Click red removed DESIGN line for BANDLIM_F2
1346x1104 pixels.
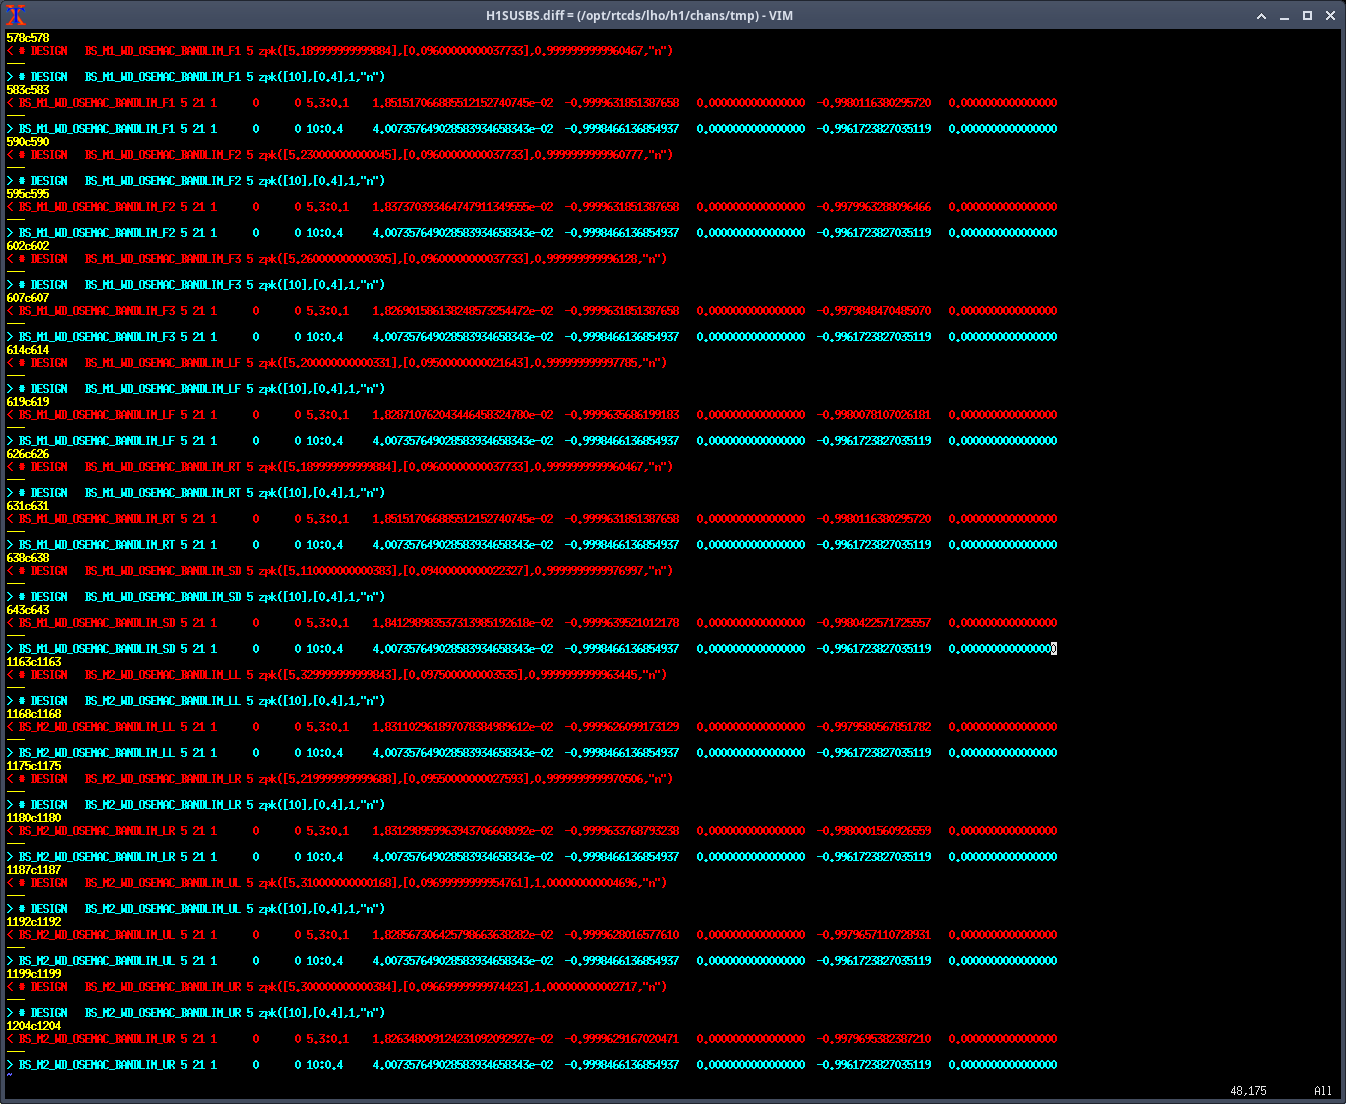340,155
